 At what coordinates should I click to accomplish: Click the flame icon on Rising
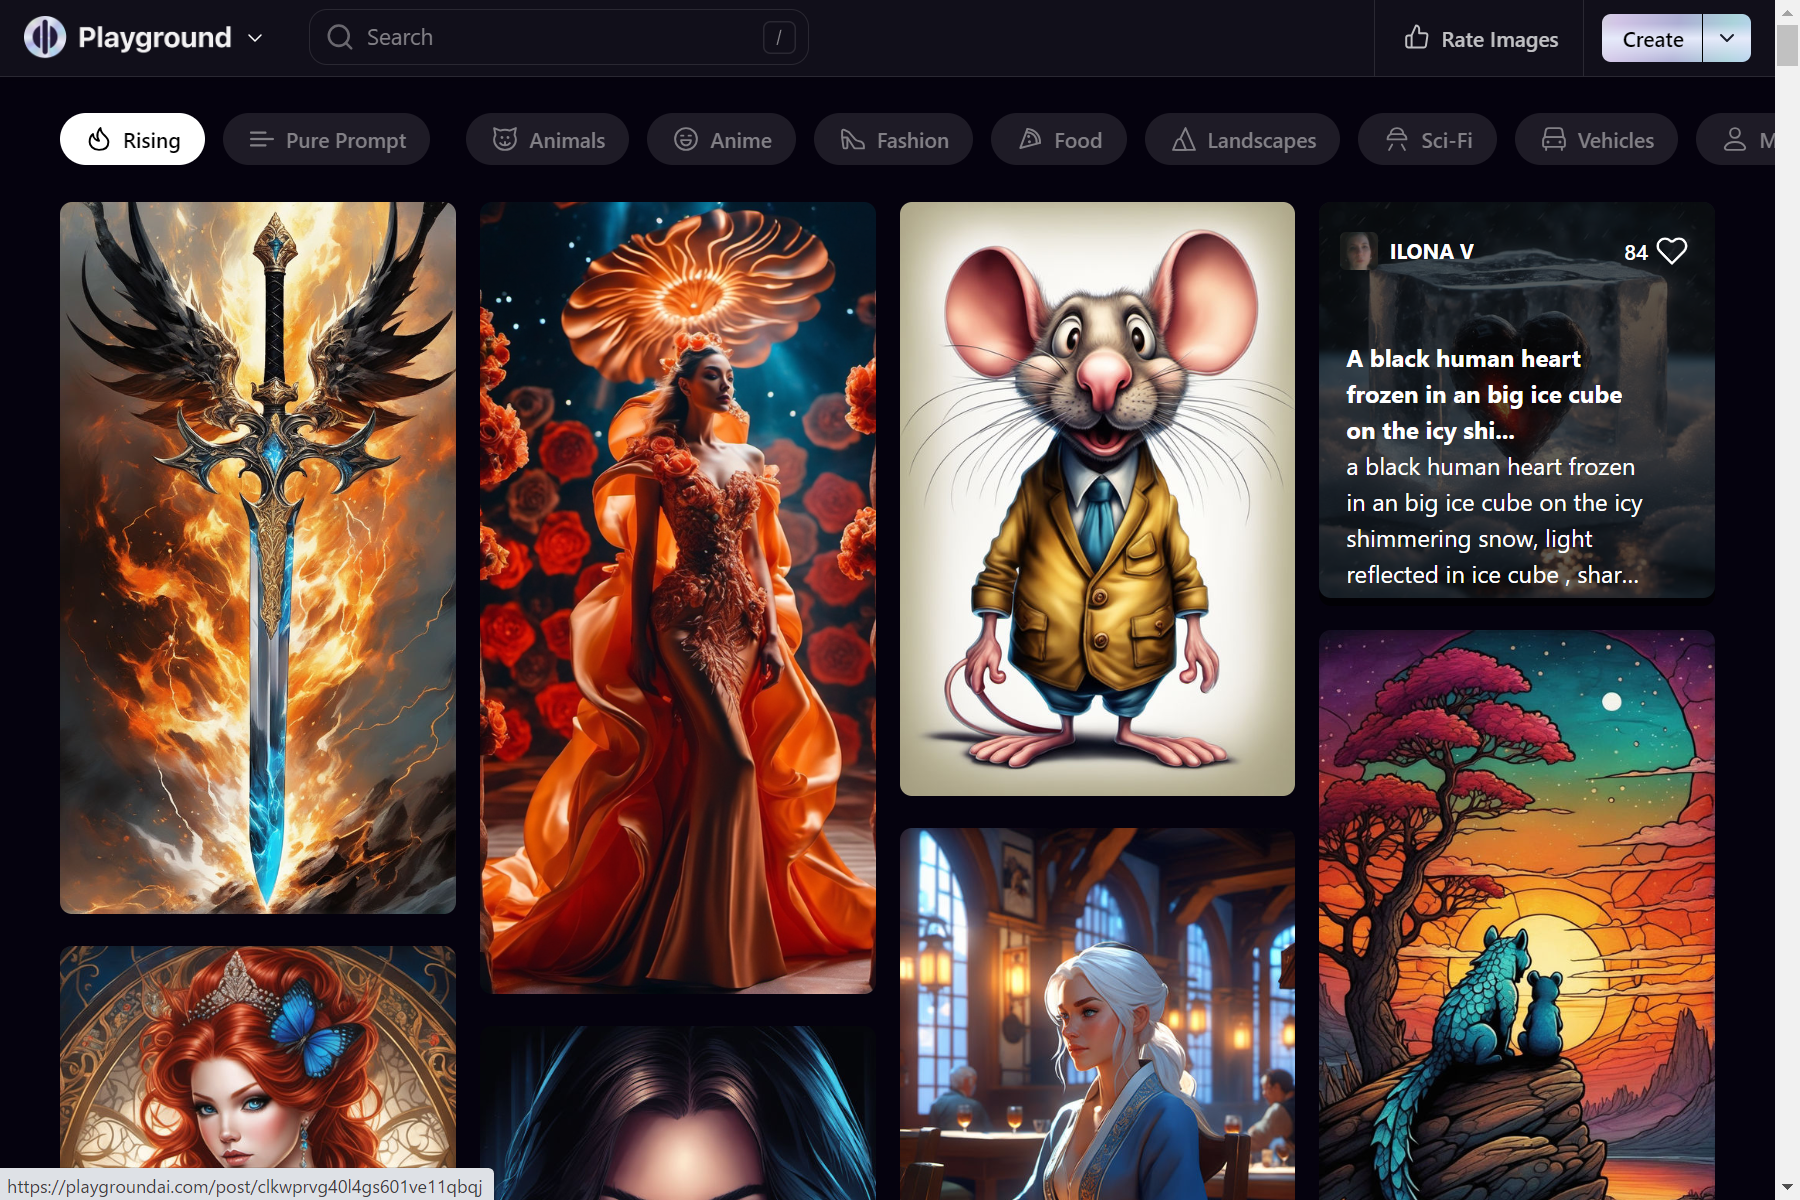click(98, 140)
